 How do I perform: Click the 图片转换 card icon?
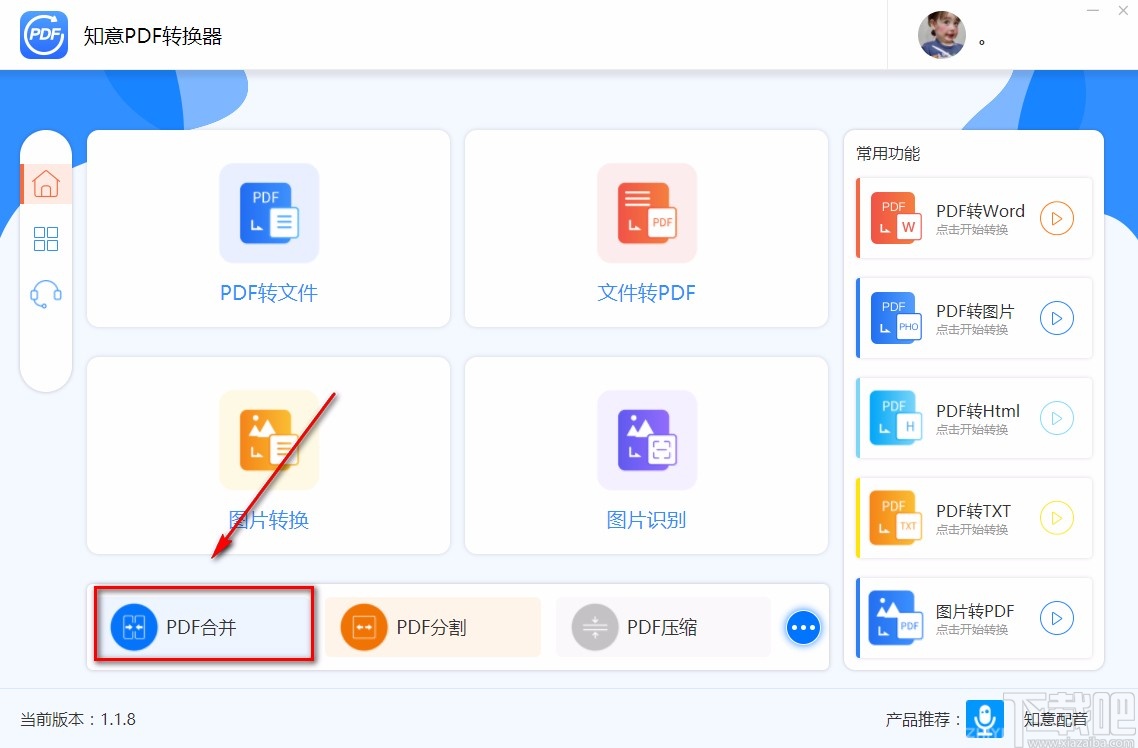point(269,440)
